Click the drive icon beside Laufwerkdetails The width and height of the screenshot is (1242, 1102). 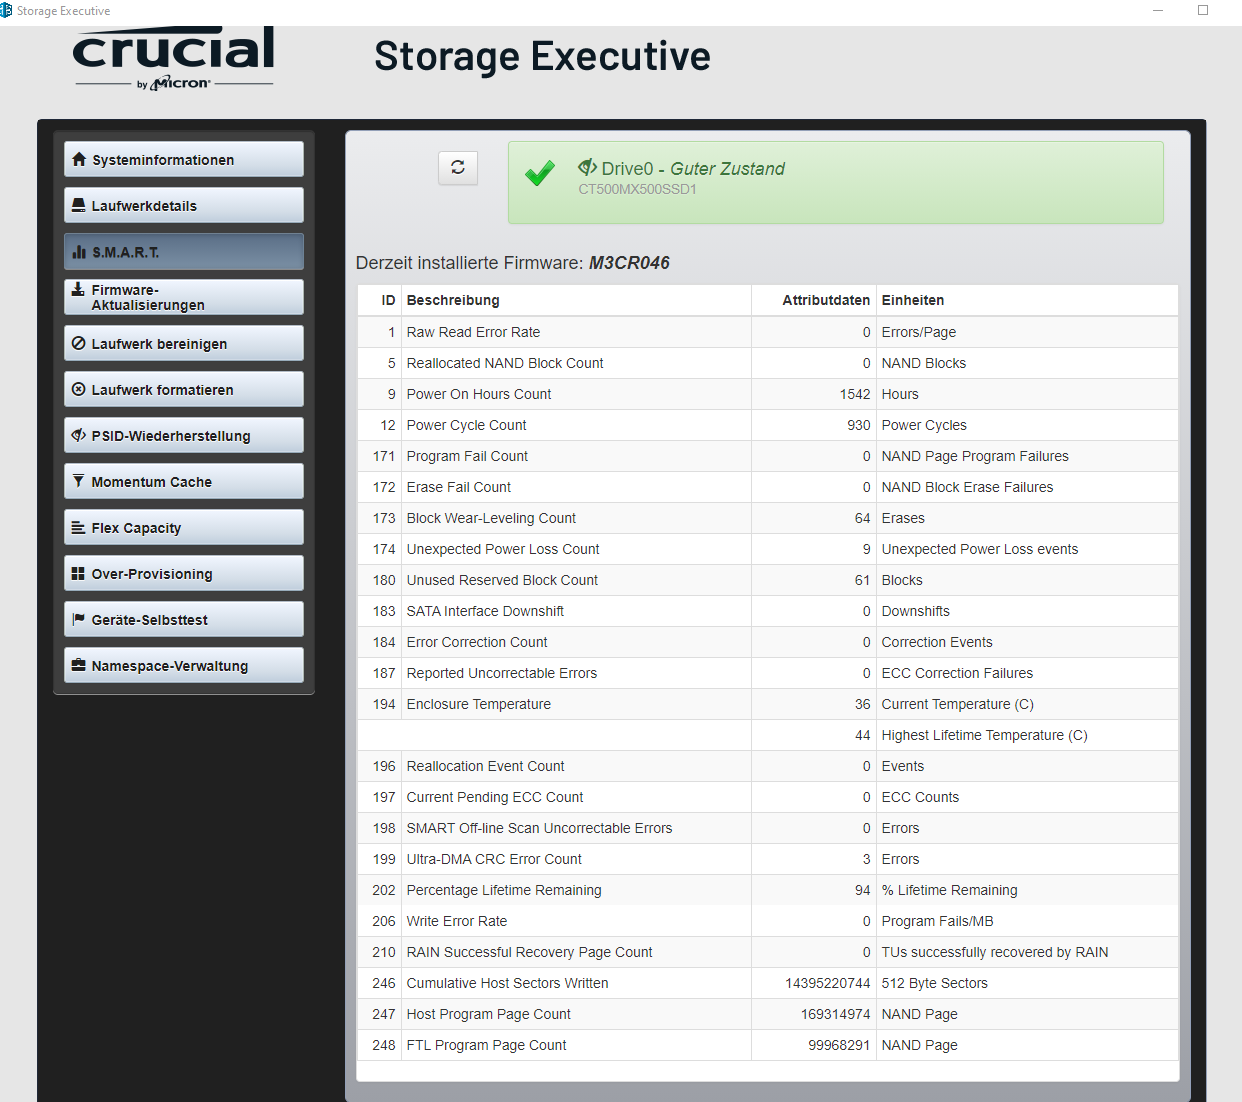[x=79, y=206]
